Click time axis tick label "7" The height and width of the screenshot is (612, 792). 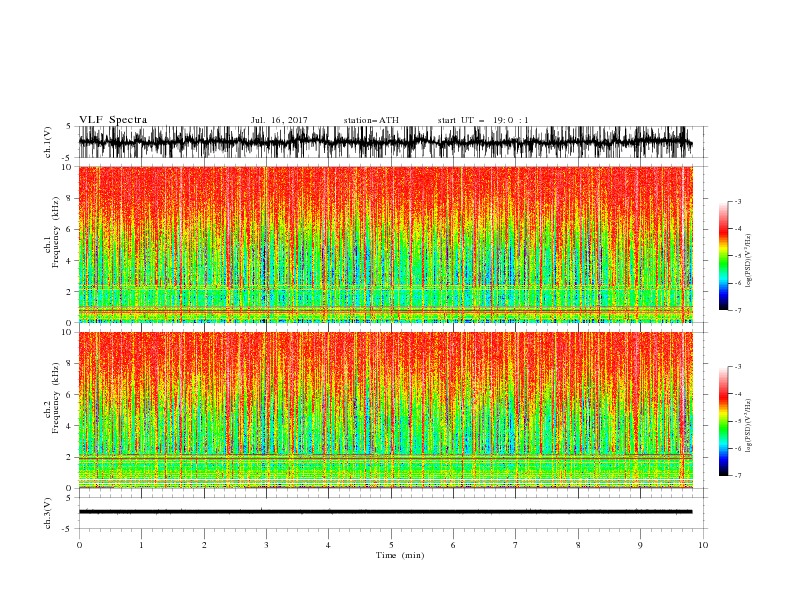click(516, 545)
